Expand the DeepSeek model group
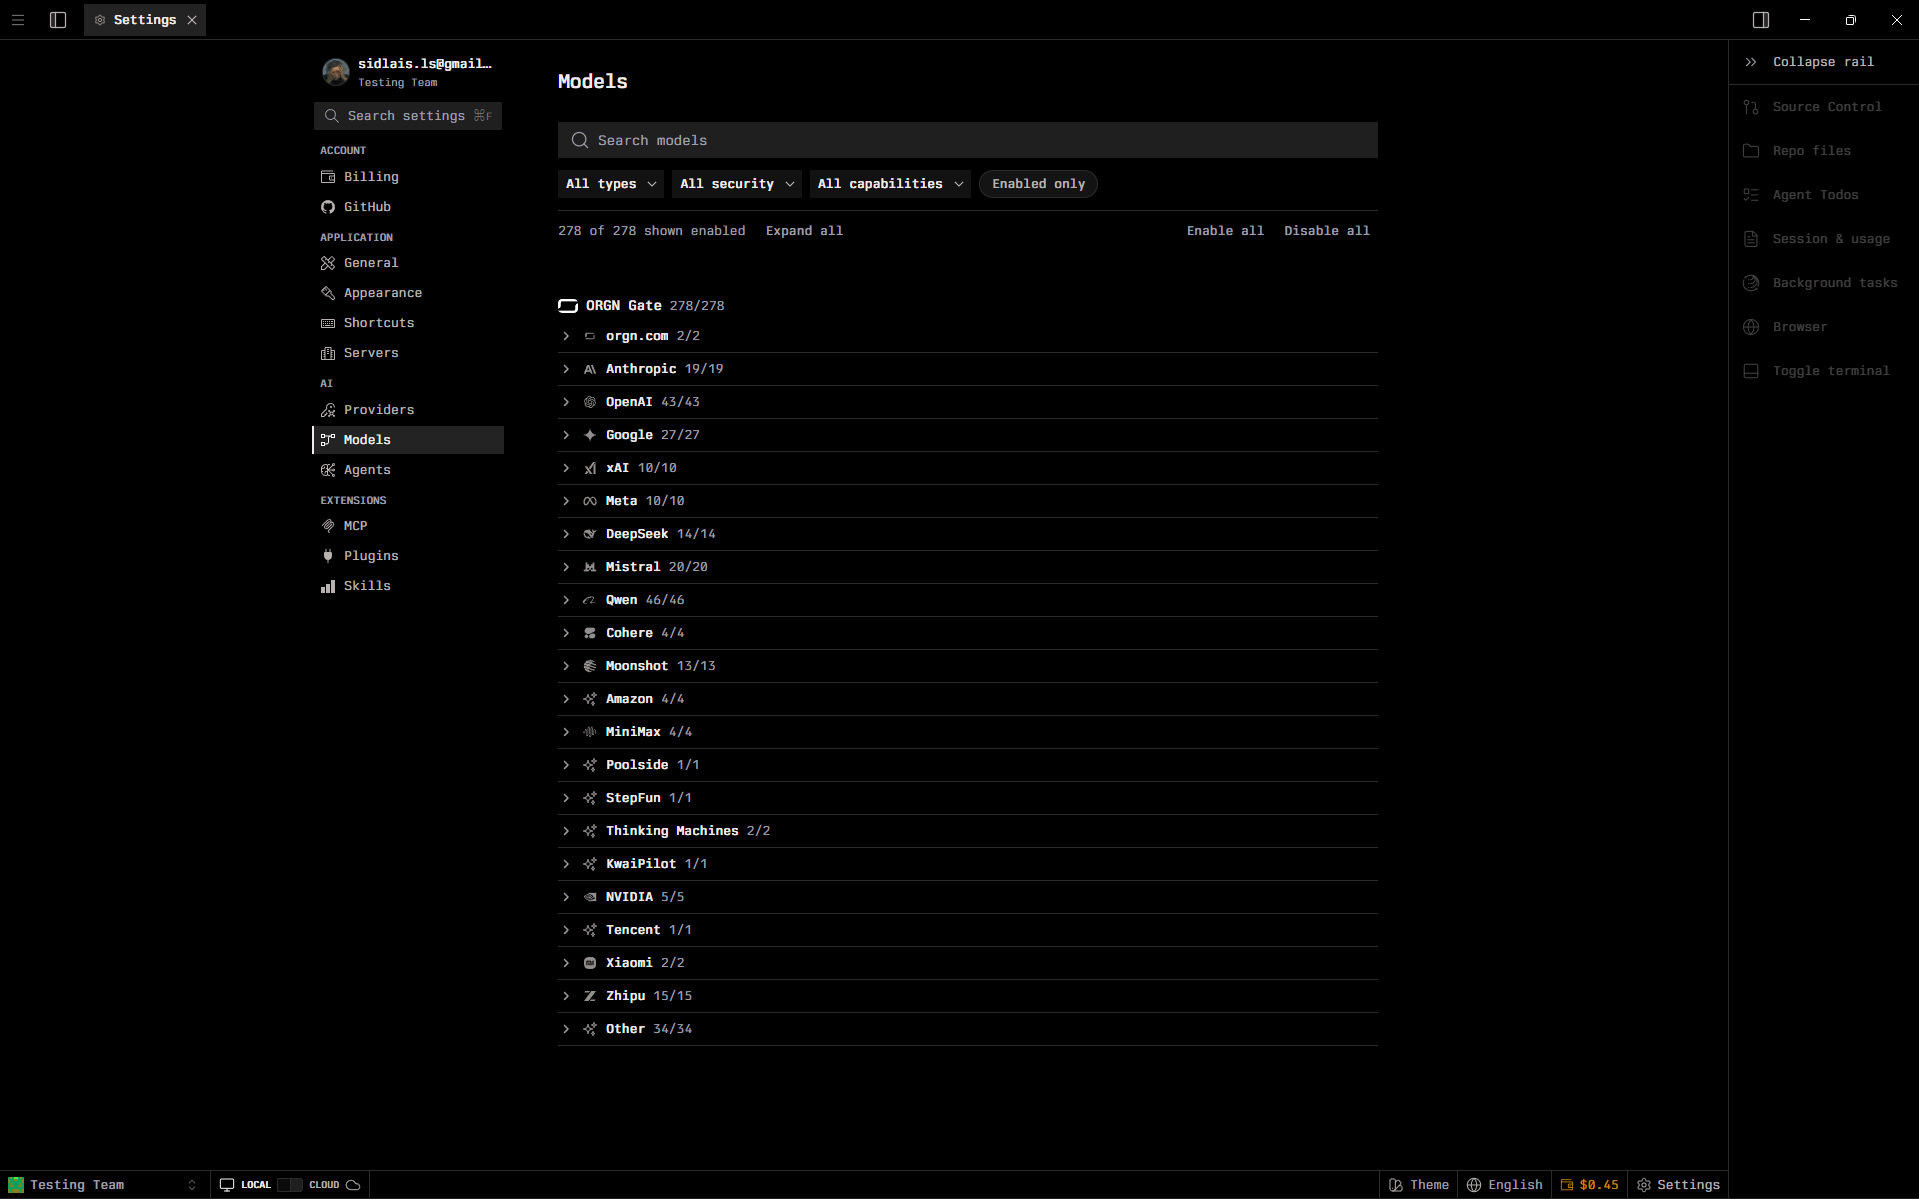Image resolution: width=1919 pixels, height=1199 pixels. click(968, 534)
